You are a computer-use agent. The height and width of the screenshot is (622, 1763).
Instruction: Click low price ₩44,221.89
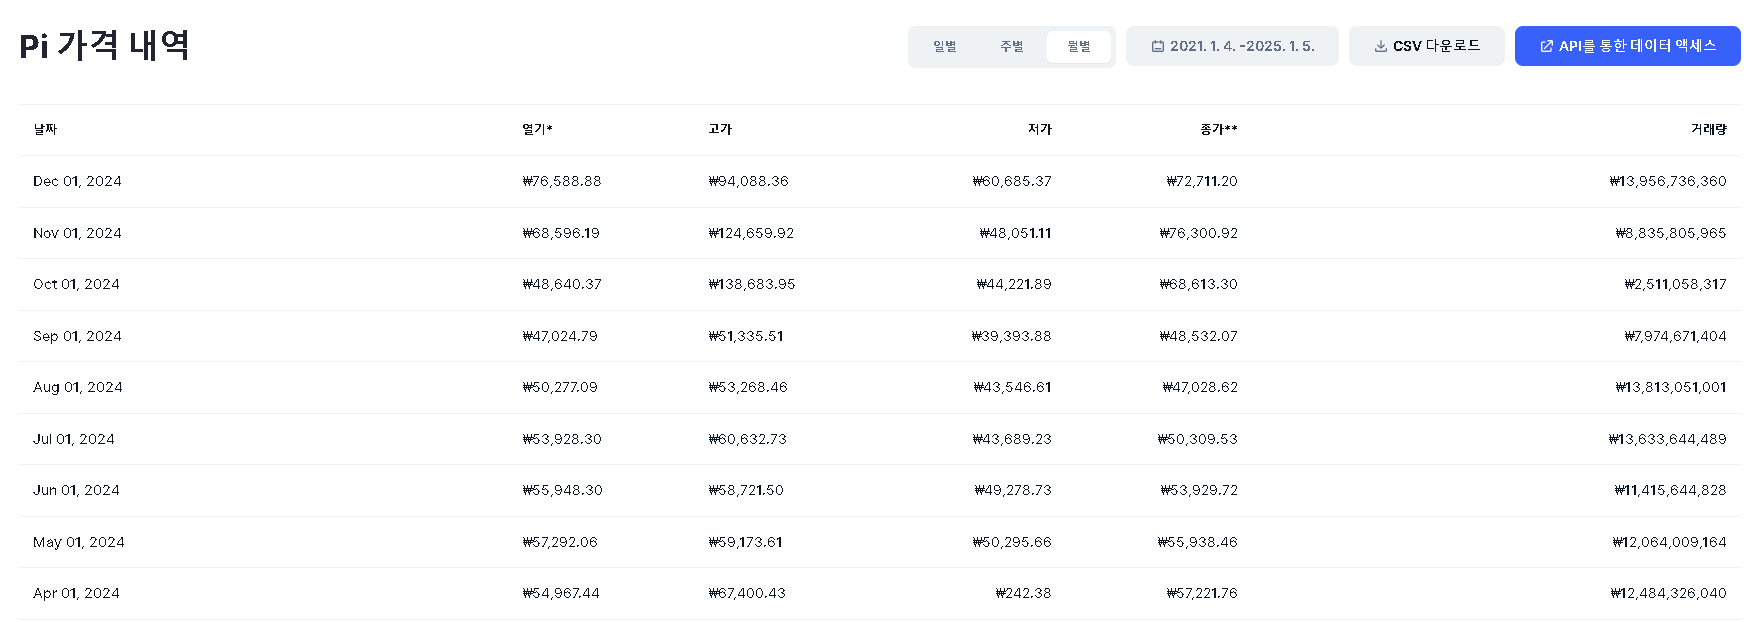point(1014,284)
